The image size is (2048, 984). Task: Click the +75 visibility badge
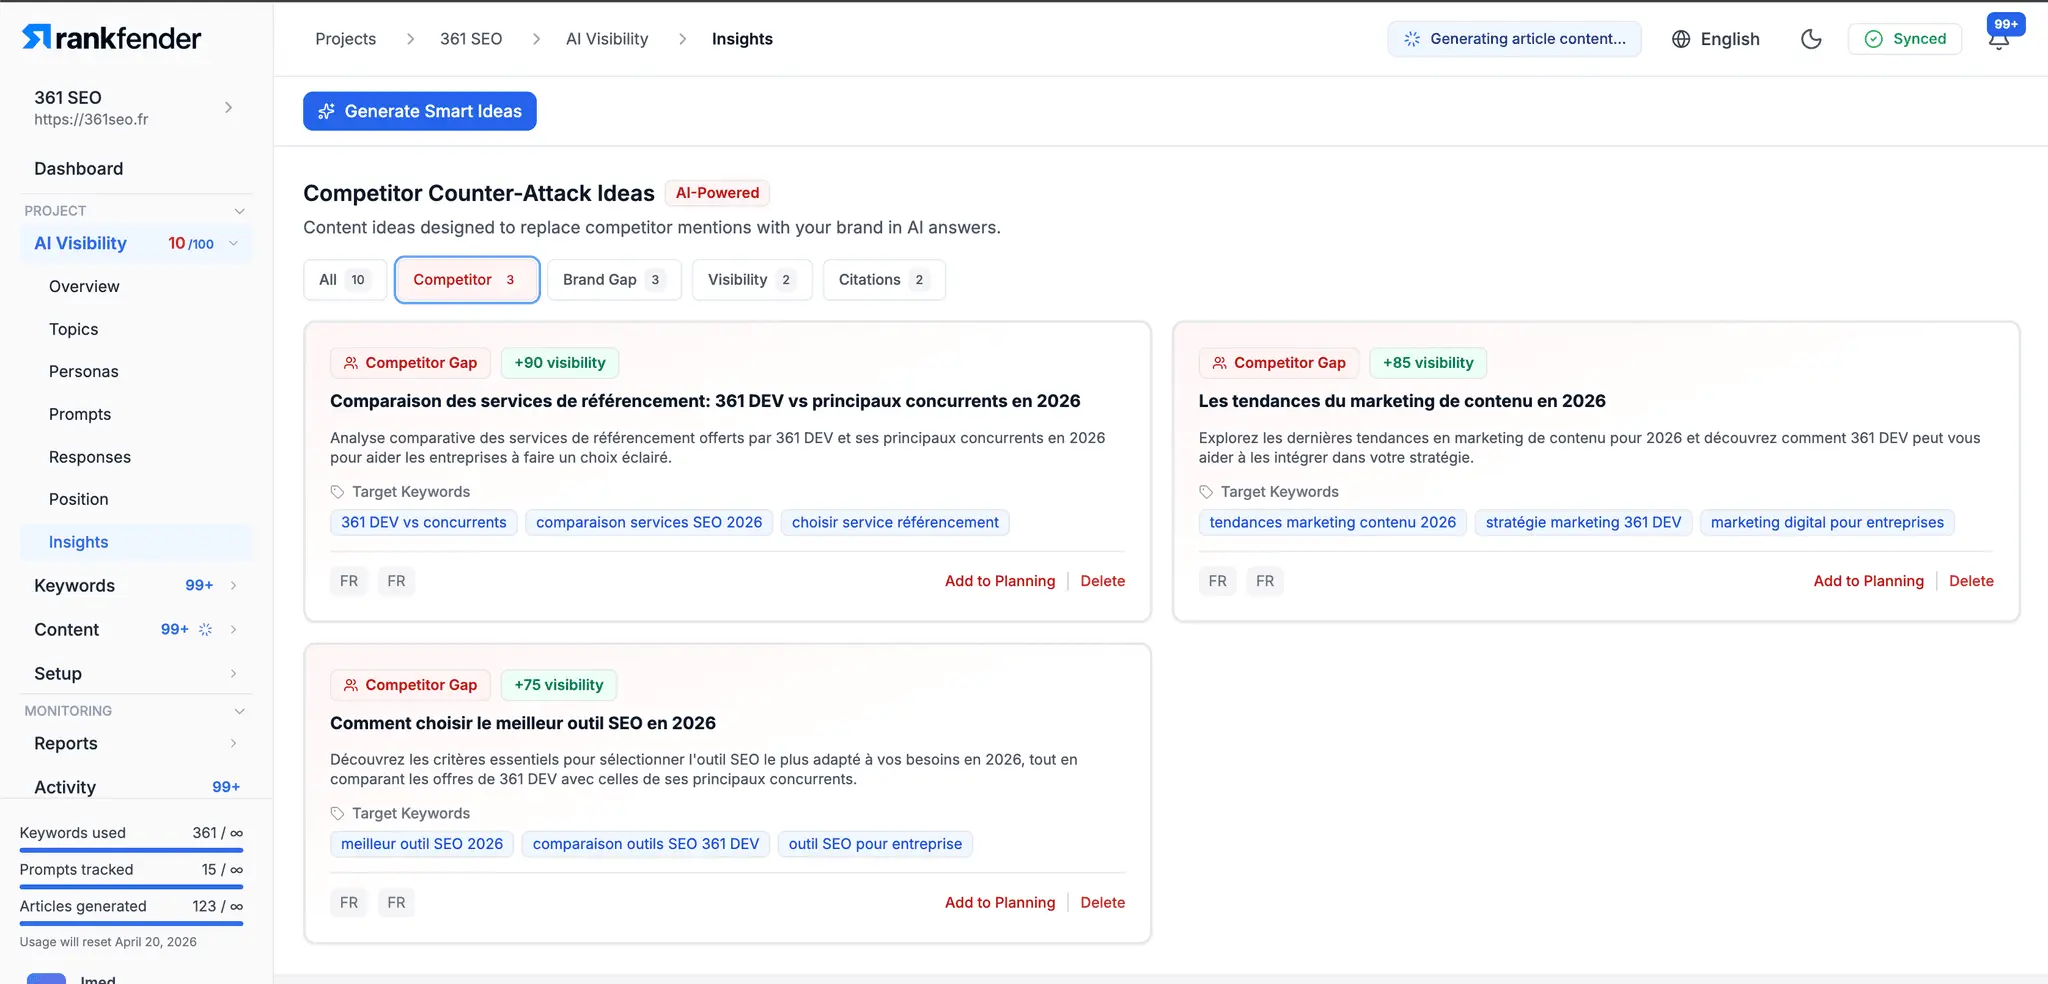(559, 685)
